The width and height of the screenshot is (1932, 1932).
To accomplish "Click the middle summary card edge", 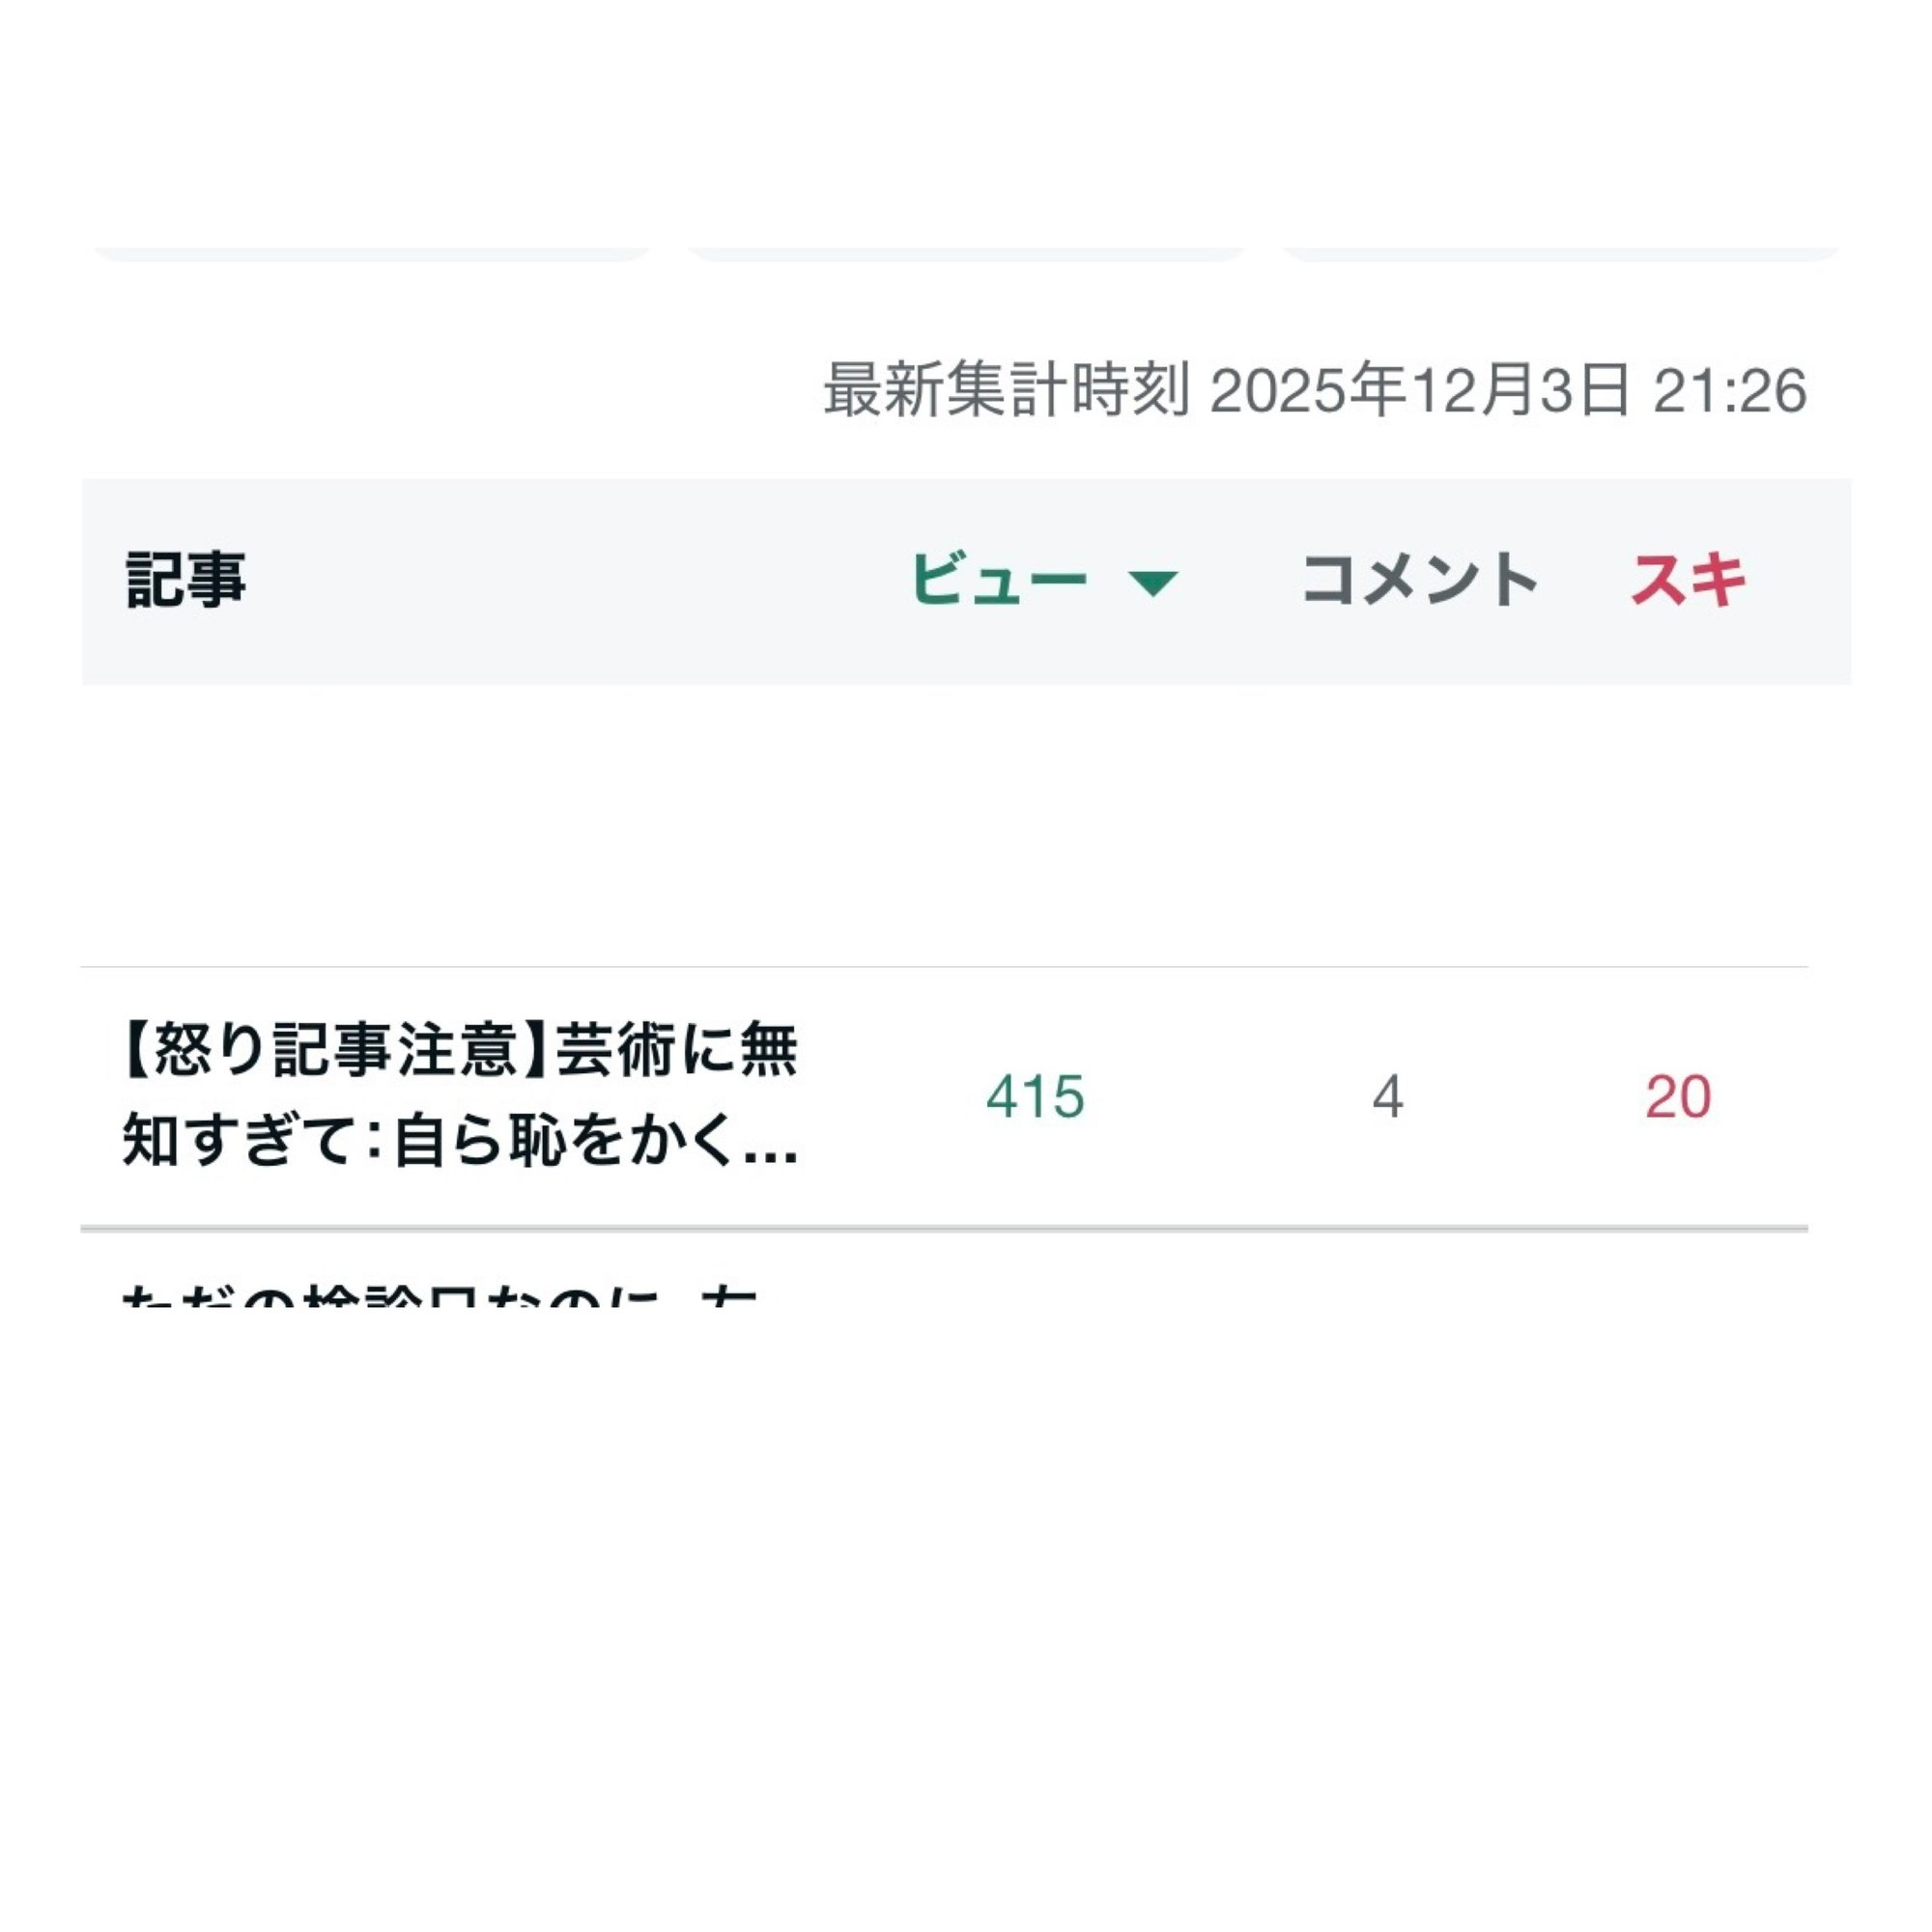I will (966, 254).
